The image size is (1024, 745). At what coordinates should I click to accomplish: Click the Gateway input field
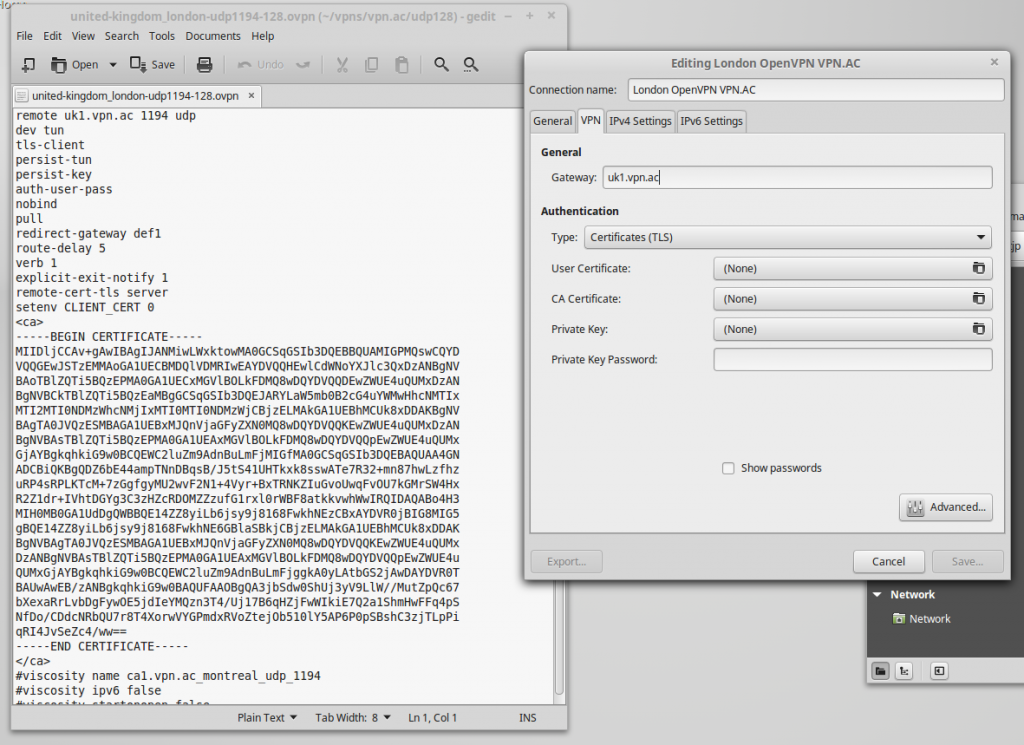(797, 178)
